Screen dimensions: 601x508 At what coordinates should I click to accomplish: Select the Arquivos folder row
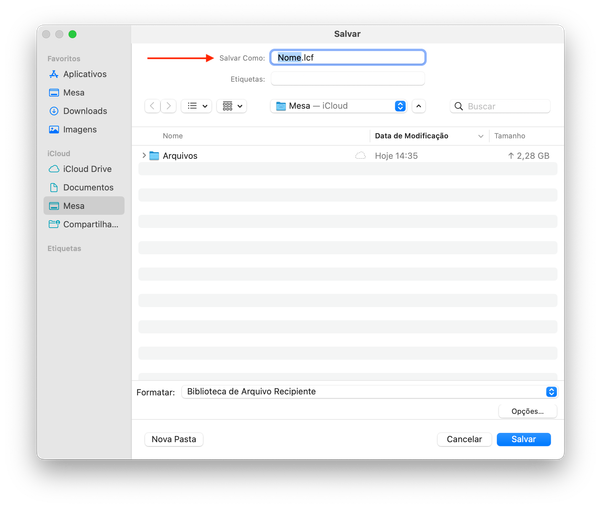(348, 155)
